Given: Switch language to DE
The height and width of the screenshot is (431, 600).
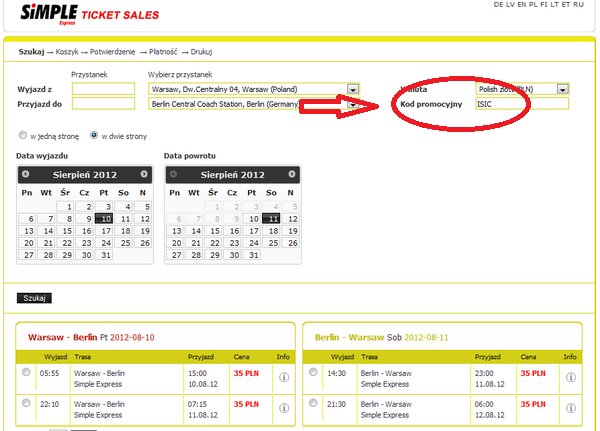Looking at the screenshot, I should [498, 5].
